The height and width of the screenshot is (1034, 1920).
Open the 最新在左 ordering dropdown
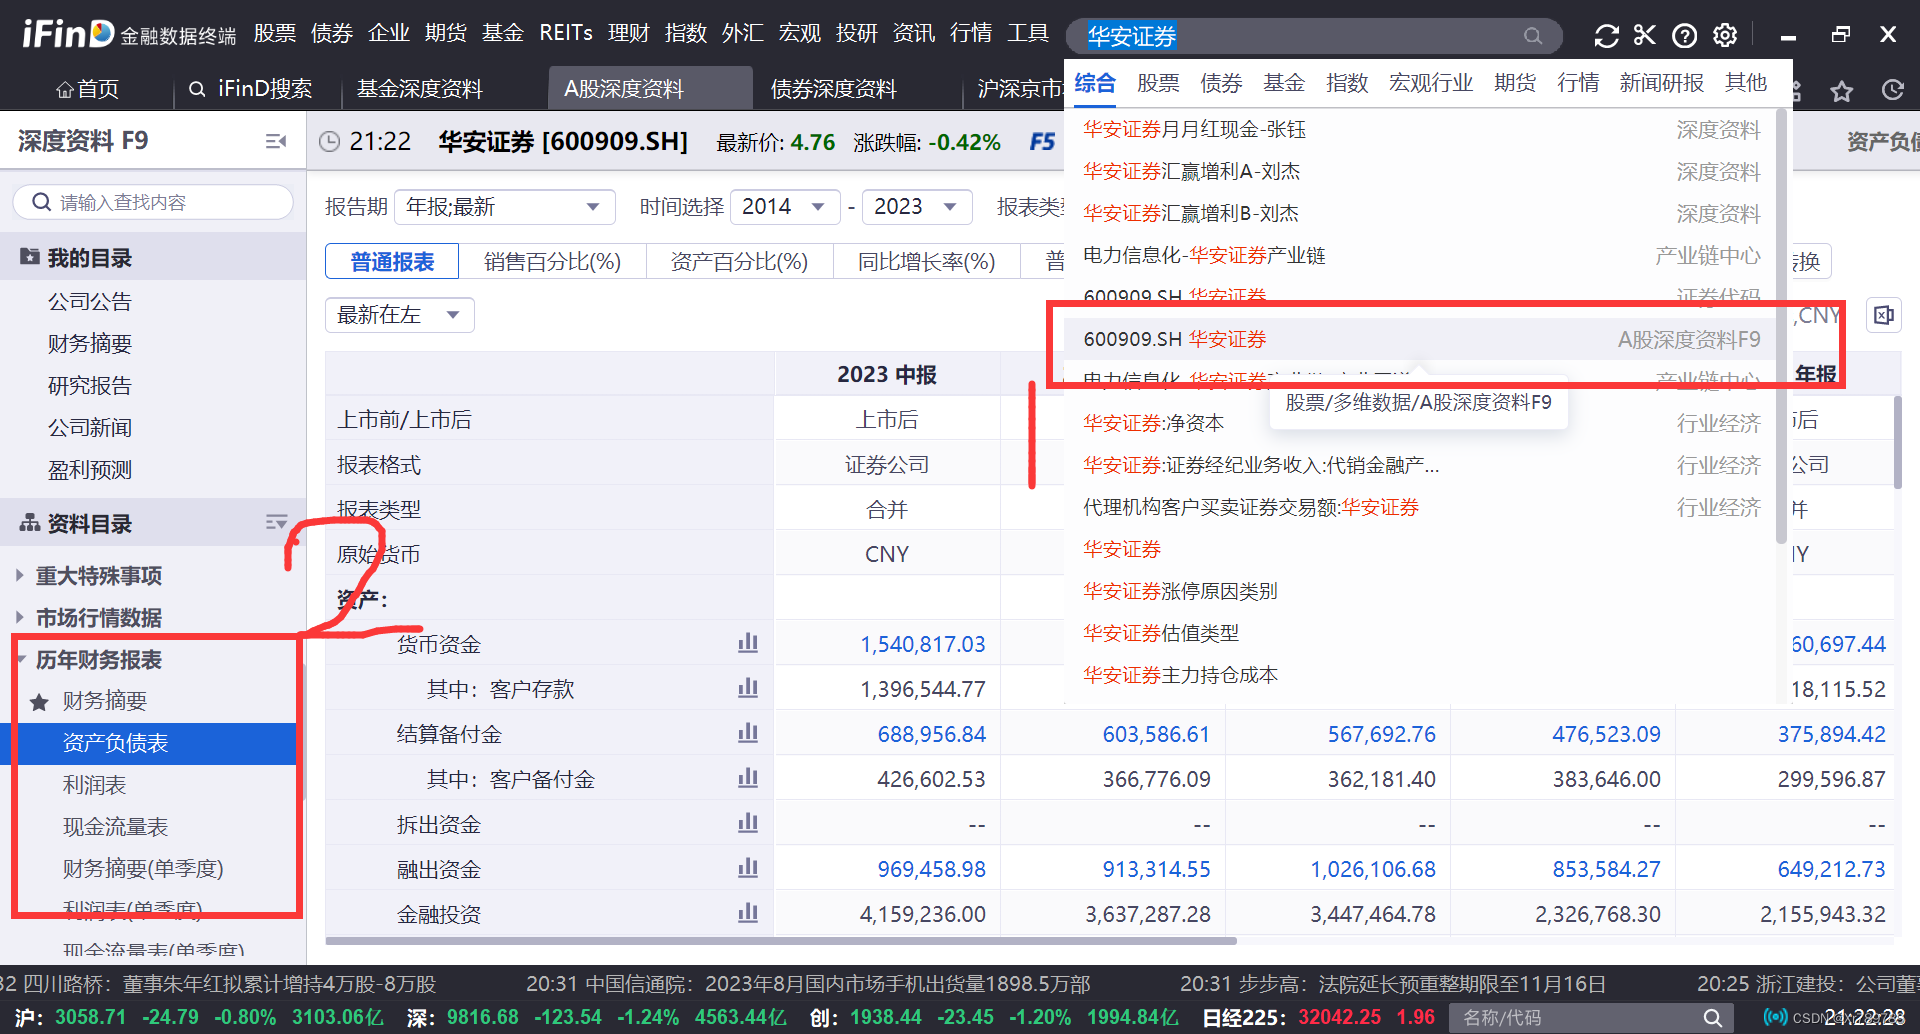pos(399,315)
